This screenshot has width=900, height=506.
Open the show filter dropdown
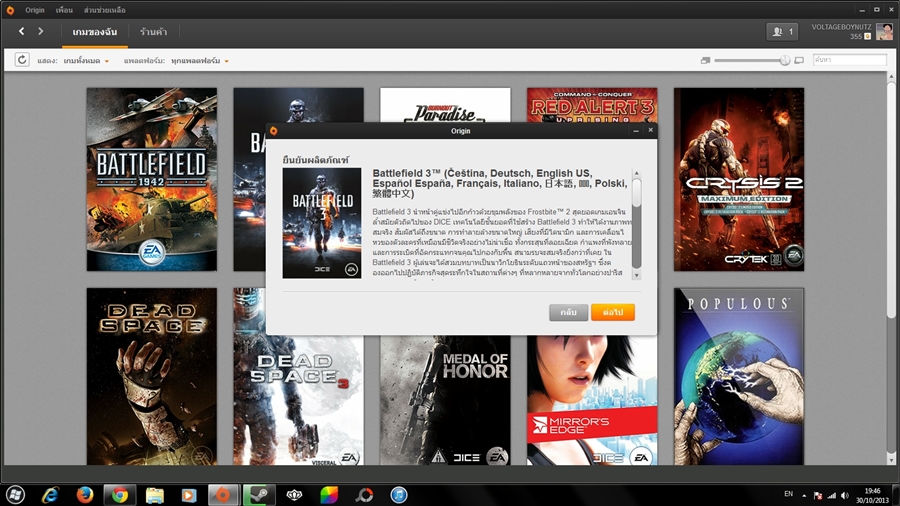(x=86, y=61)
